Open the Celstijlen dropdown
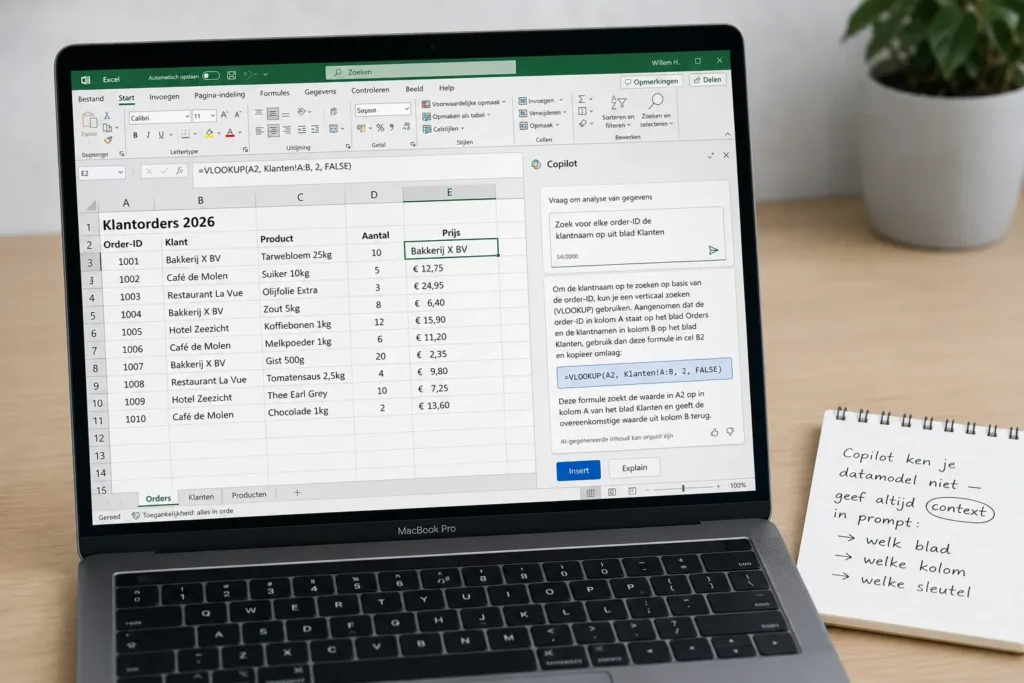 point(443,129)
